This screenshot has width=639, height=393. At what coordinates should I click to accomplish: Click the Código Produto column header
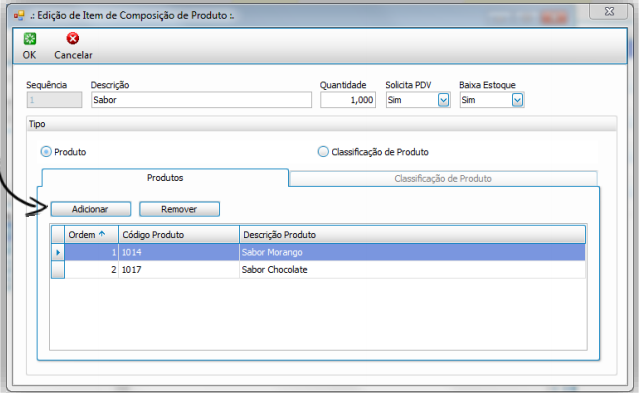click(178, 235)
